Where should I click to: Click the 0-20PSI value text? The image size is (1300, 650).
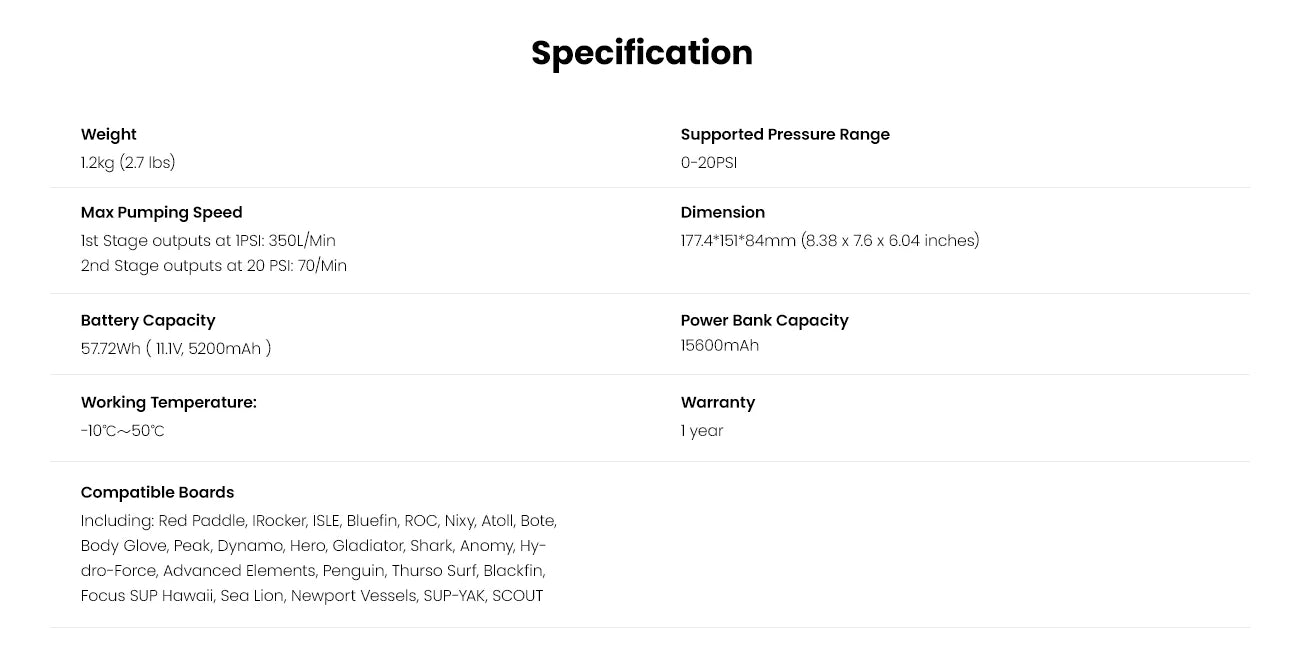pos(708,162)
